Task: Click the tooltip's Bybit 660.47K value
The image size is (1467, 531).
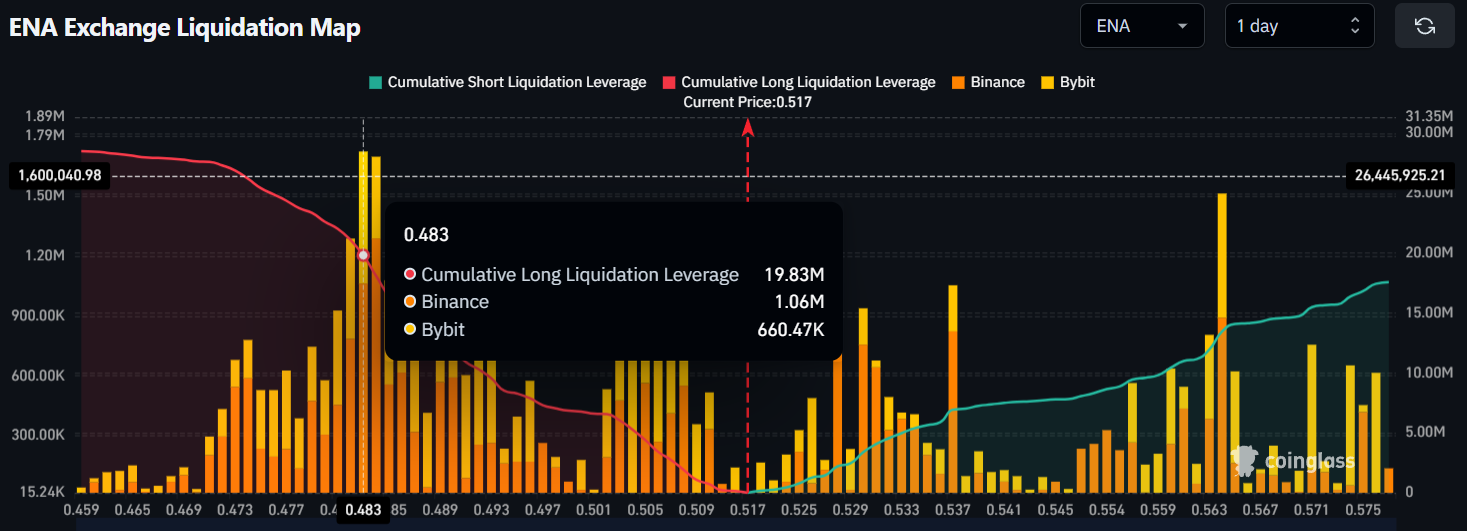Action: click(x=791, y=328)
